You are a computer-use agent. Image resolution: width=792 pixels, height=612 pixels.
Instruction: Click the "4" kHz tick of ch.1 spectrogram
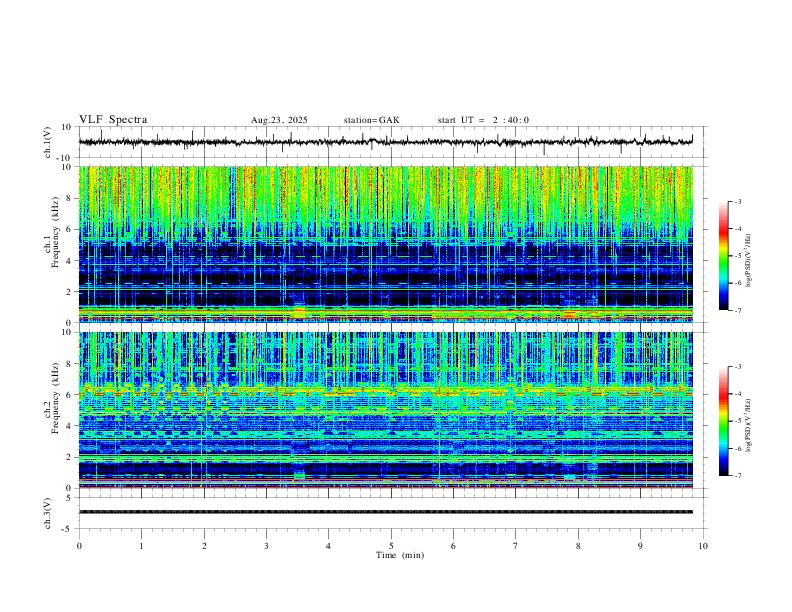(x=69, y=261)
